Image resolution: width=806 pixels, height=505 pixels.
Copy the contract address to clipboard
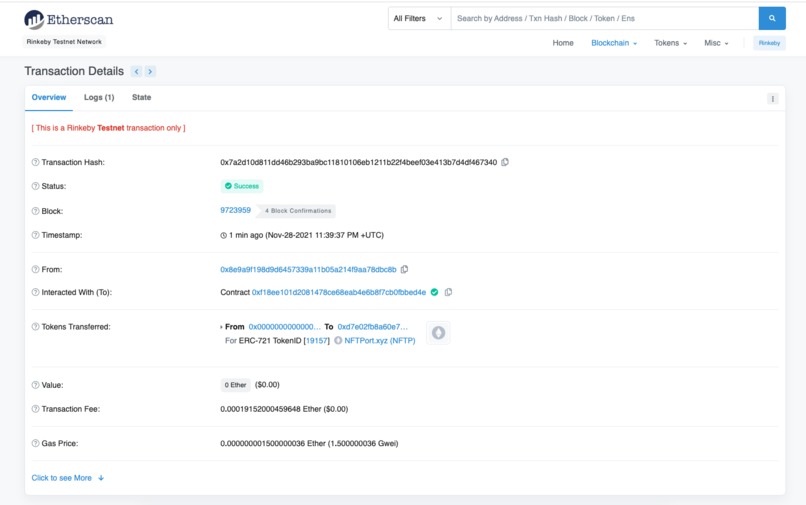tap(448, 292)
